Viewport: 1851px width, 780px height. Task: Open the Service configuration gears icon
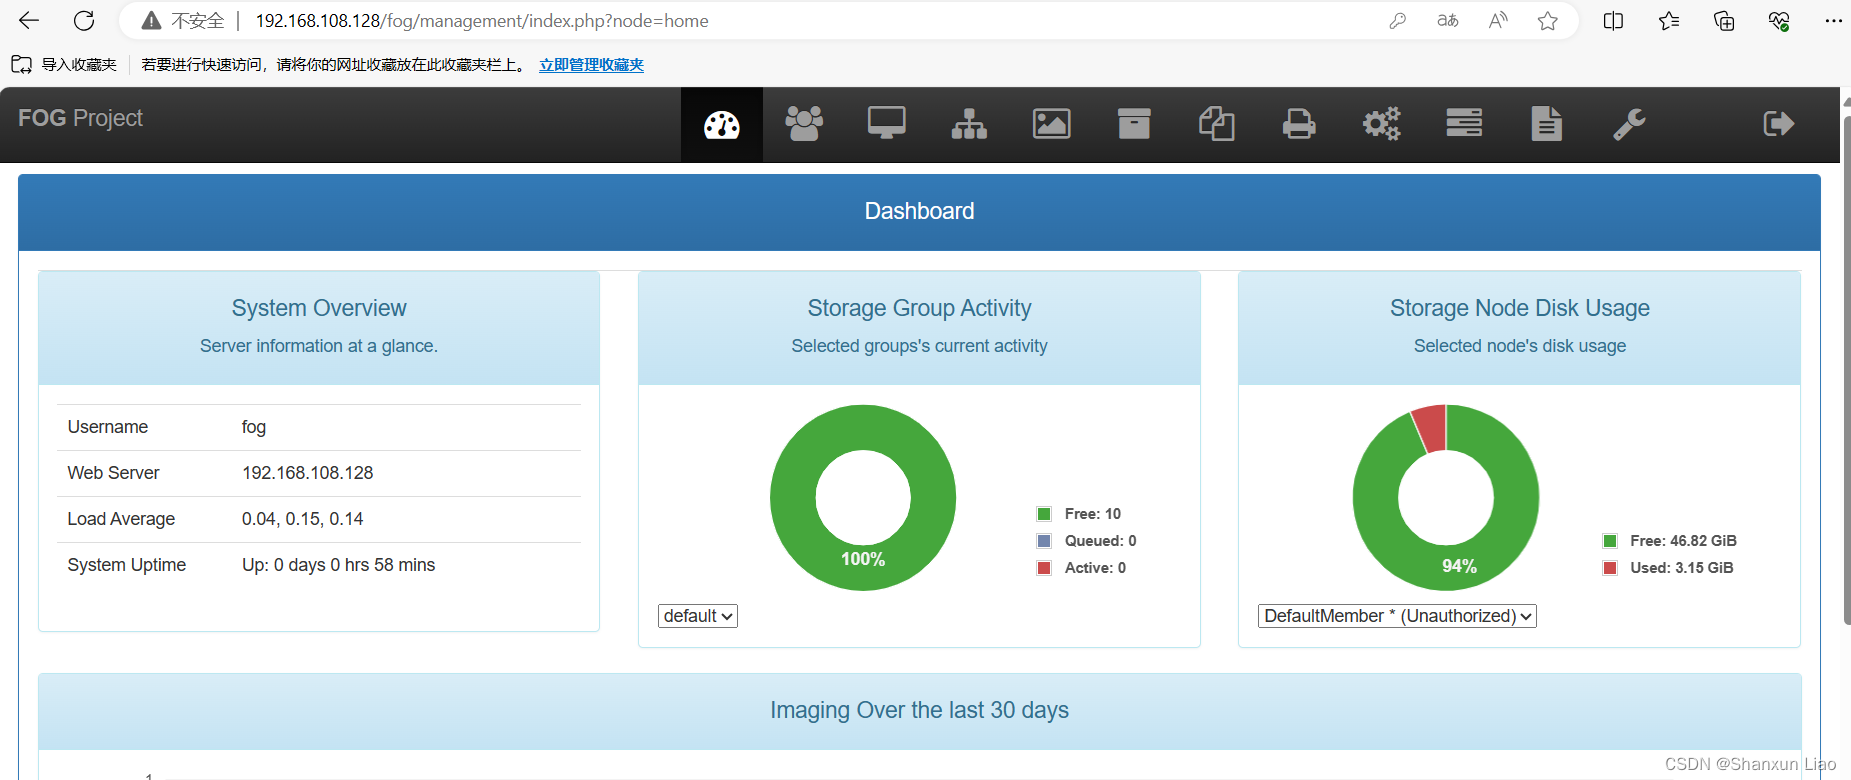click(1382, 124)
